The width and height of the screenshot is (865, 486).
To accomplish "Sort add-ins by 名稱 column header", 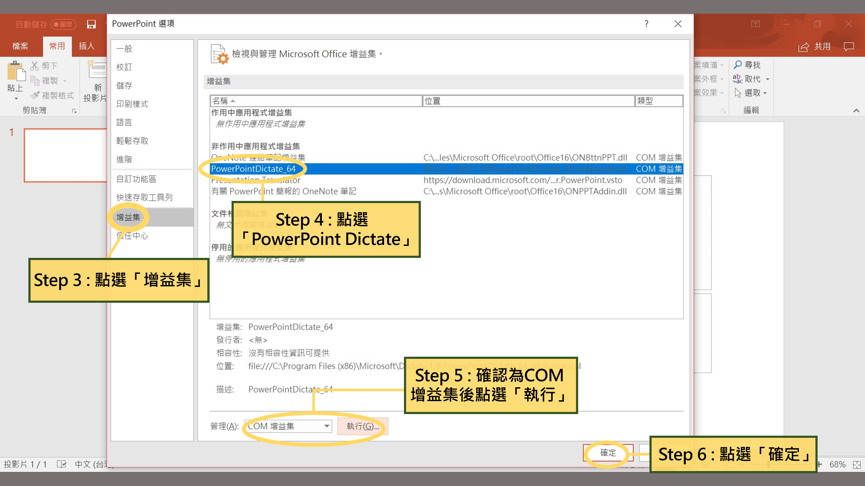I will coord(316,101).
